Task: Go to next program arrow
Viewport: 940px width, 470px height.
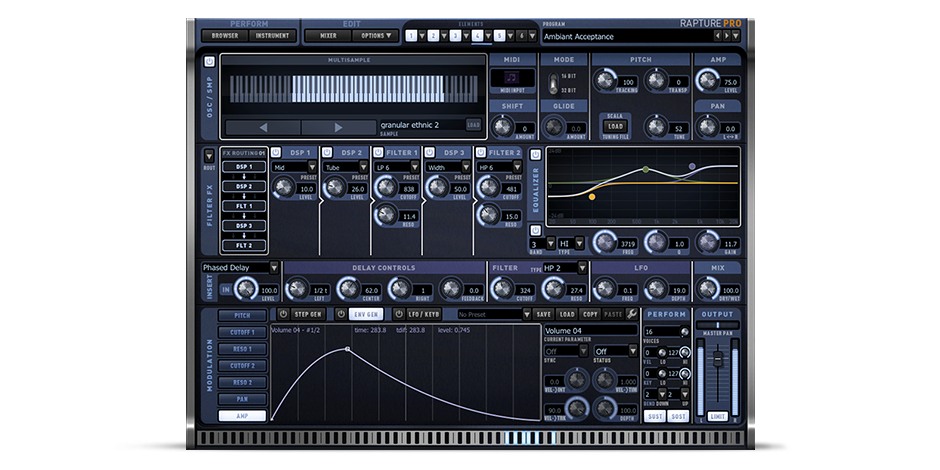Action: point(727,36)
